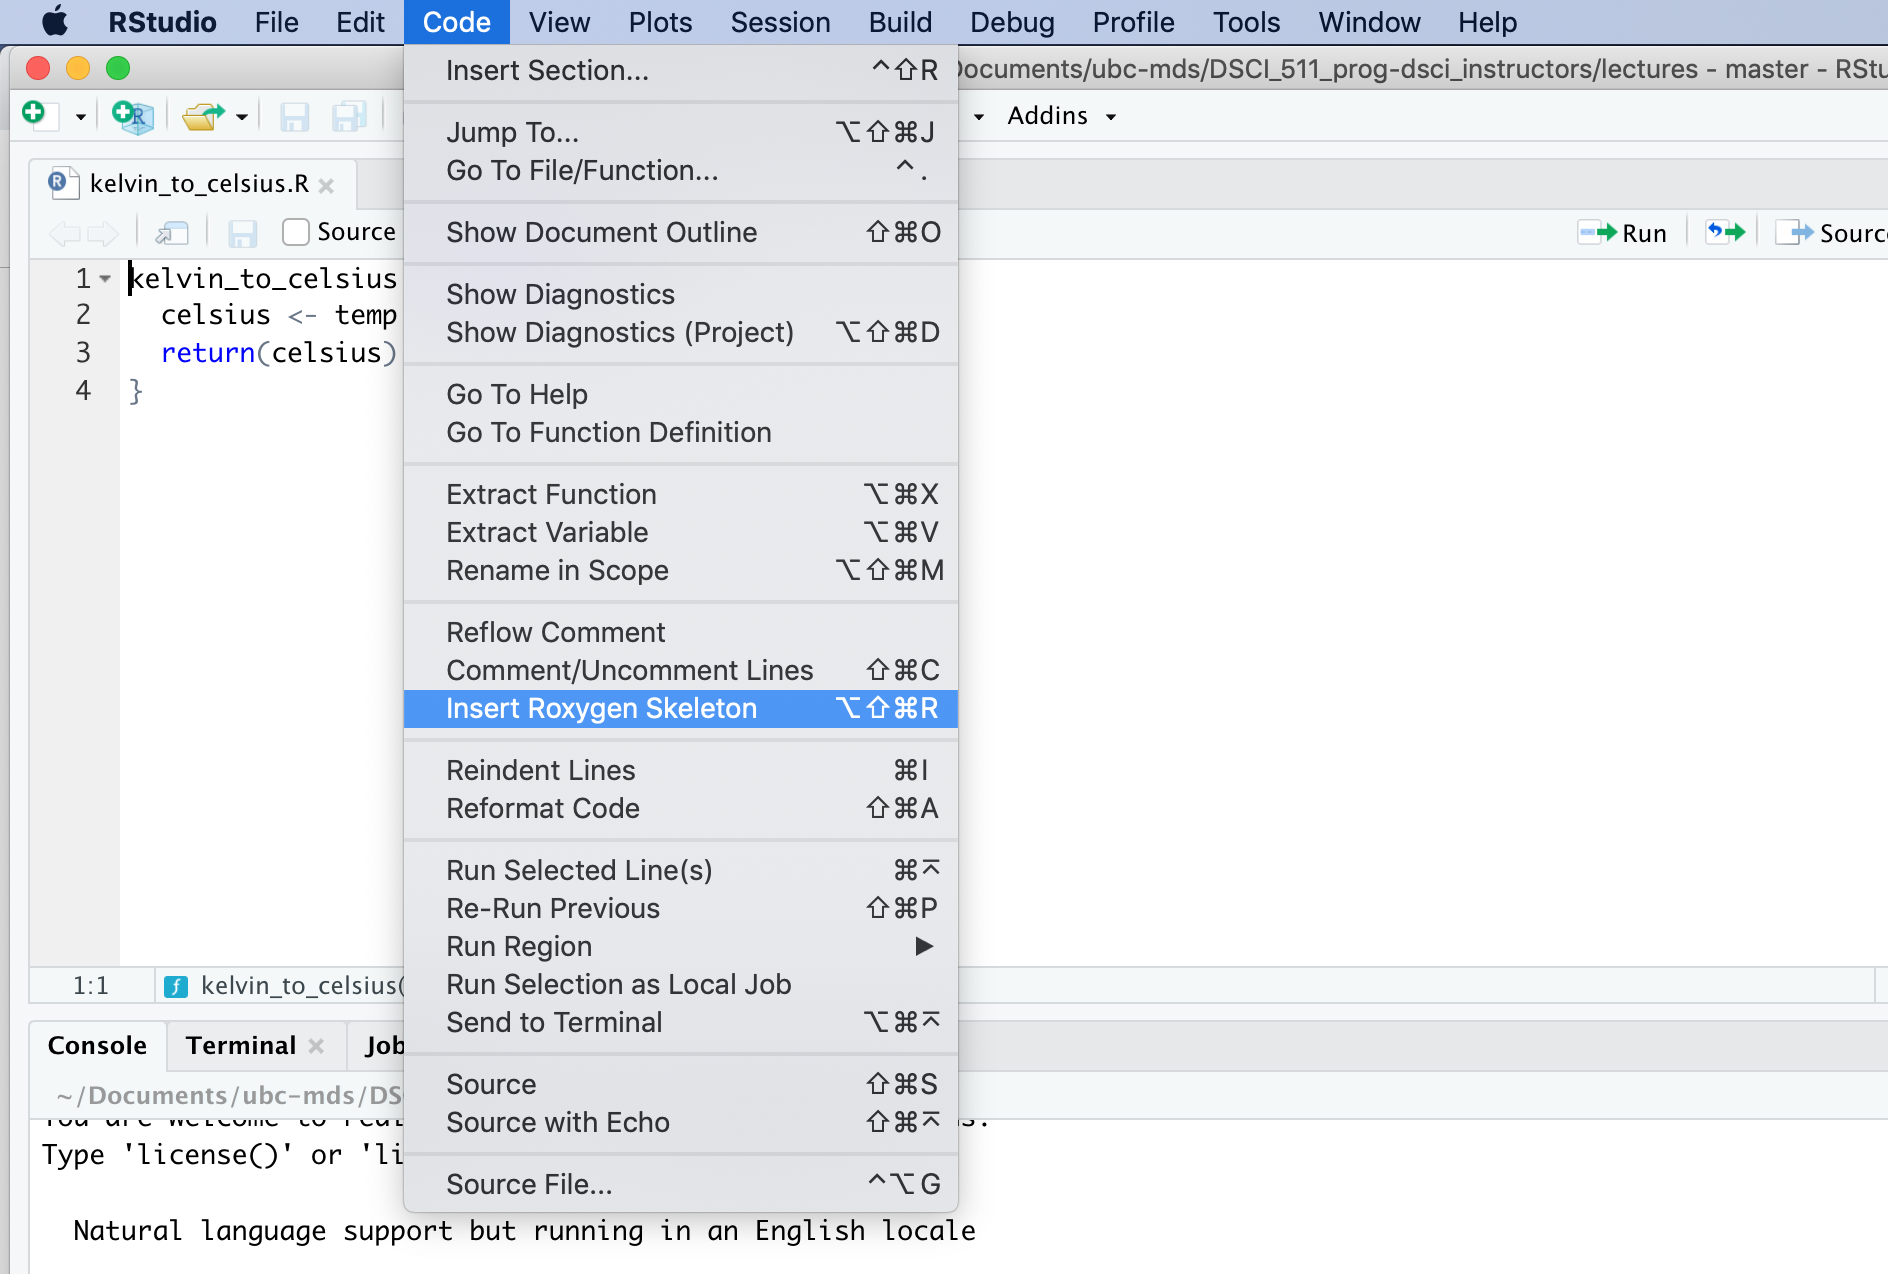
Task: Choose Source with Echo menu item
Action: pyautogui.click(x=681, y=1122)
